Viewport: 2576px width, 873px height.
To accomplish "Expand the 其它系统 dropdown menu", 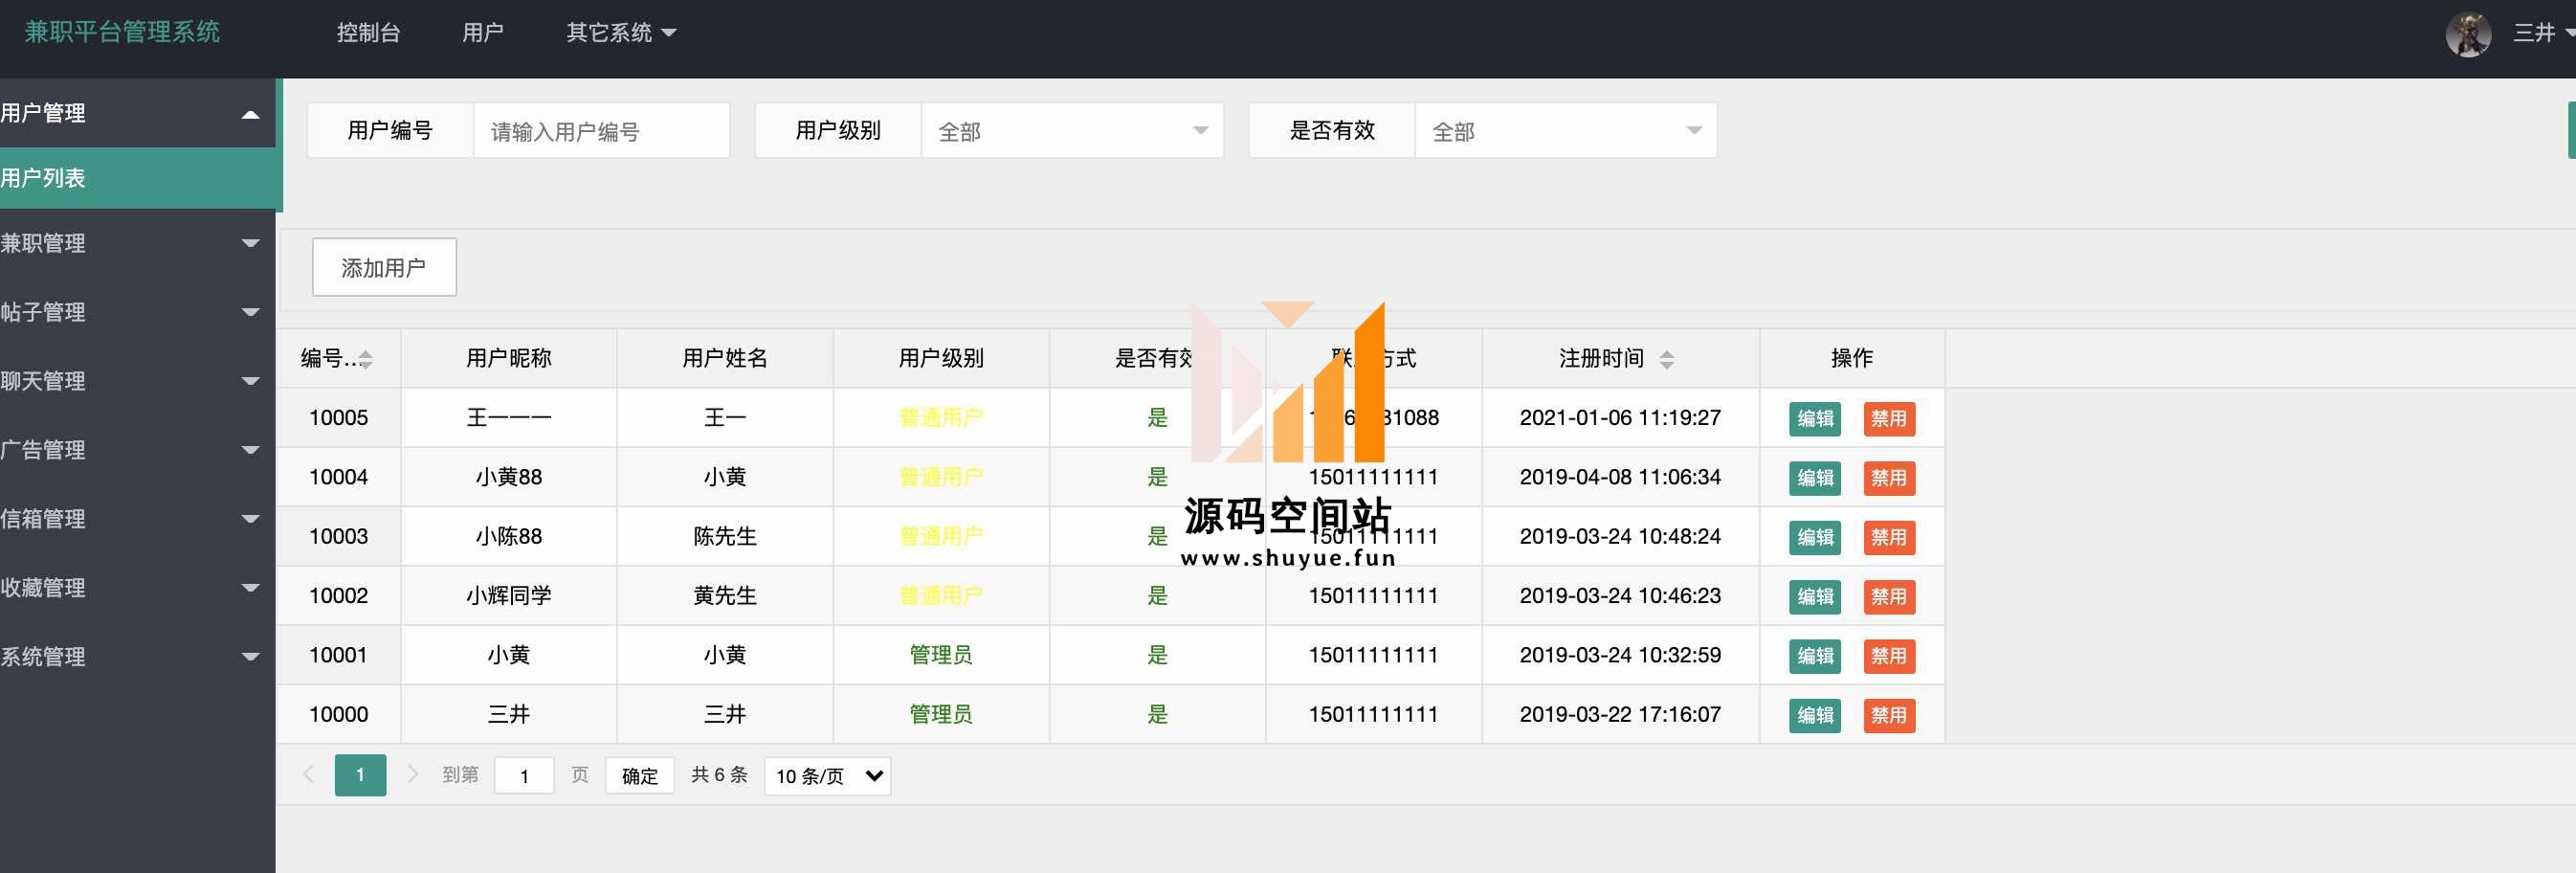I will (621, 33).
